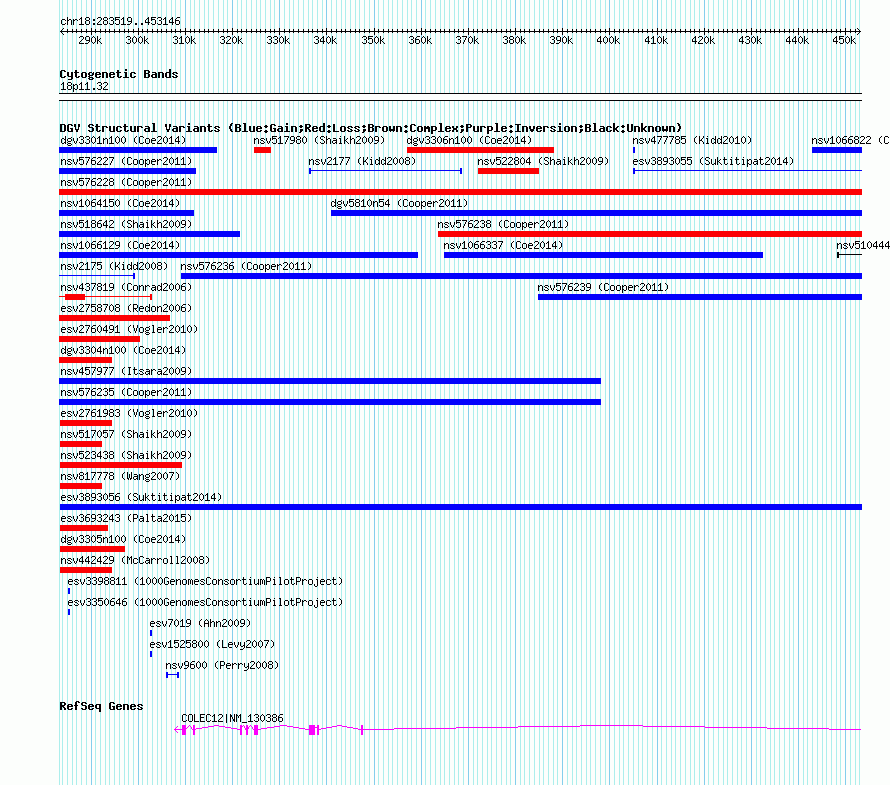
Task: Select the esv7019 small blue marker
Action: click(150, 633)
